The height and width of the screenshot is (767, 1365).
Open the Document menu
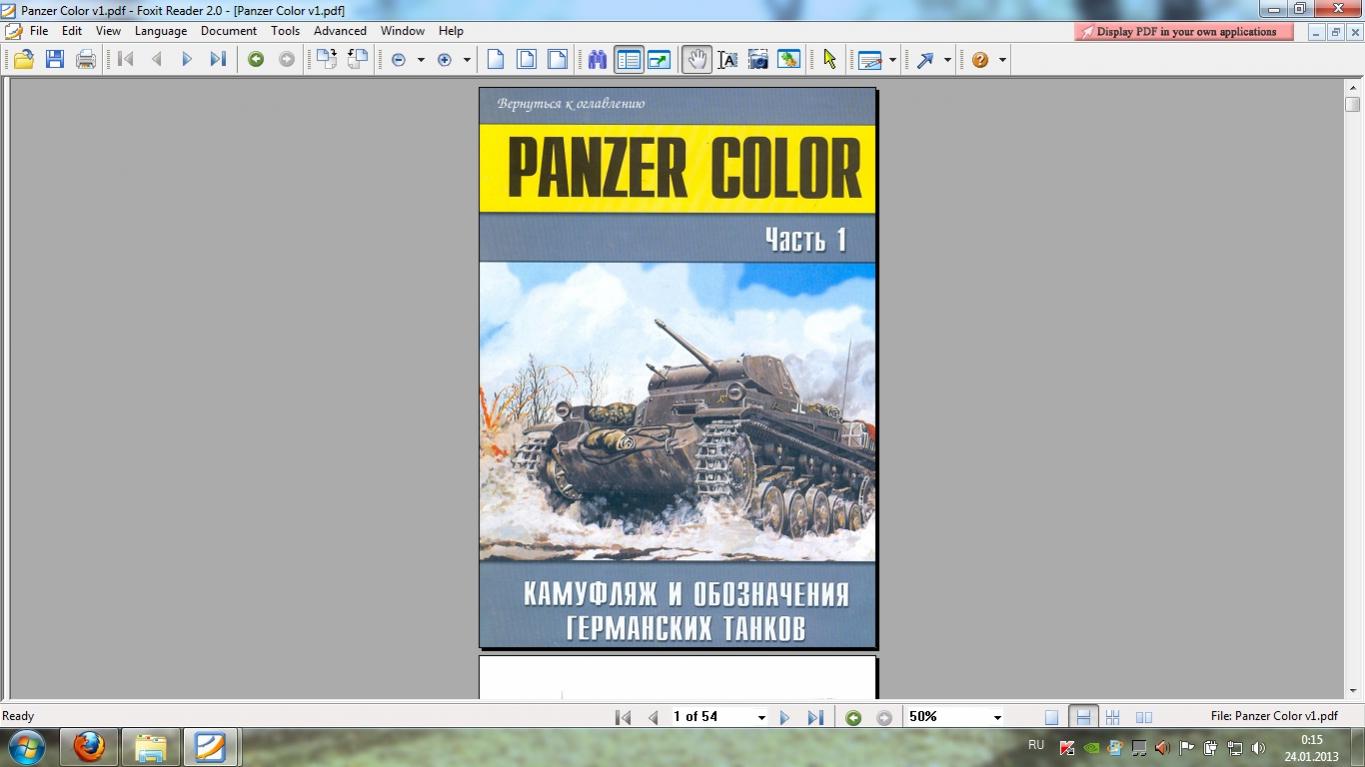tap(229, 31)
